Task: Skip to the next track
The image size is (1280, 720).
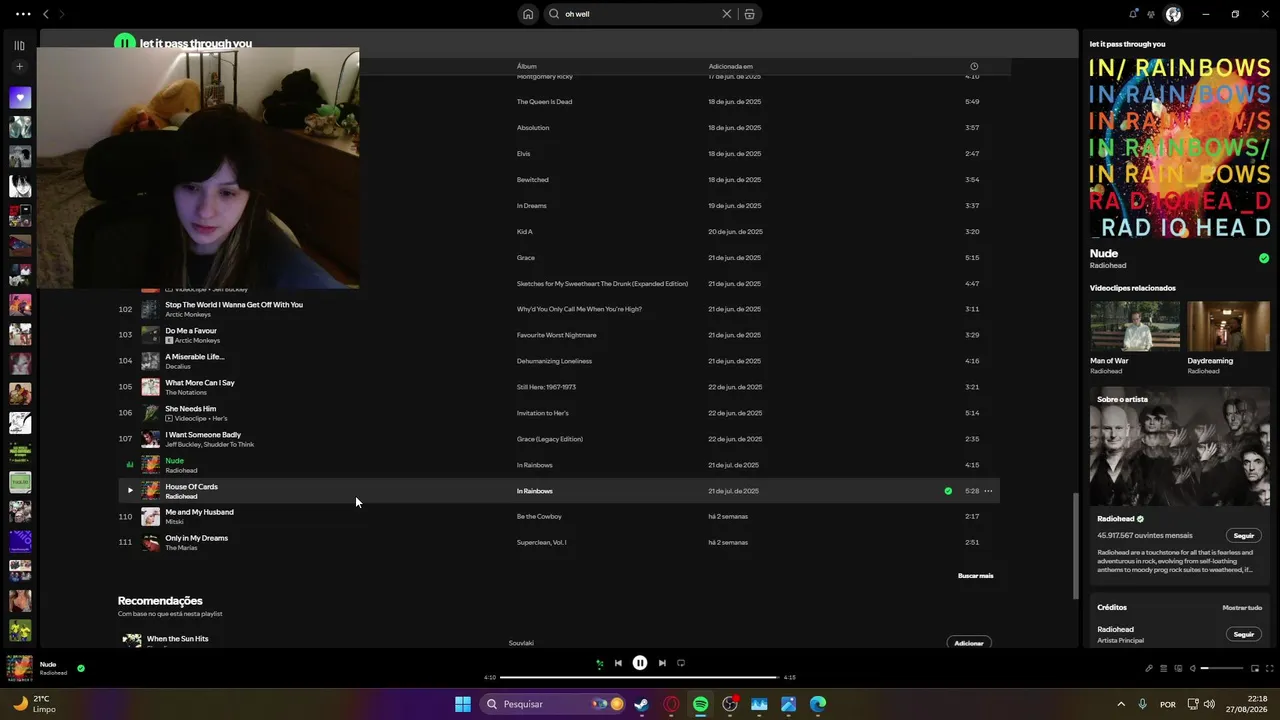Action: (x=662, y=663)
